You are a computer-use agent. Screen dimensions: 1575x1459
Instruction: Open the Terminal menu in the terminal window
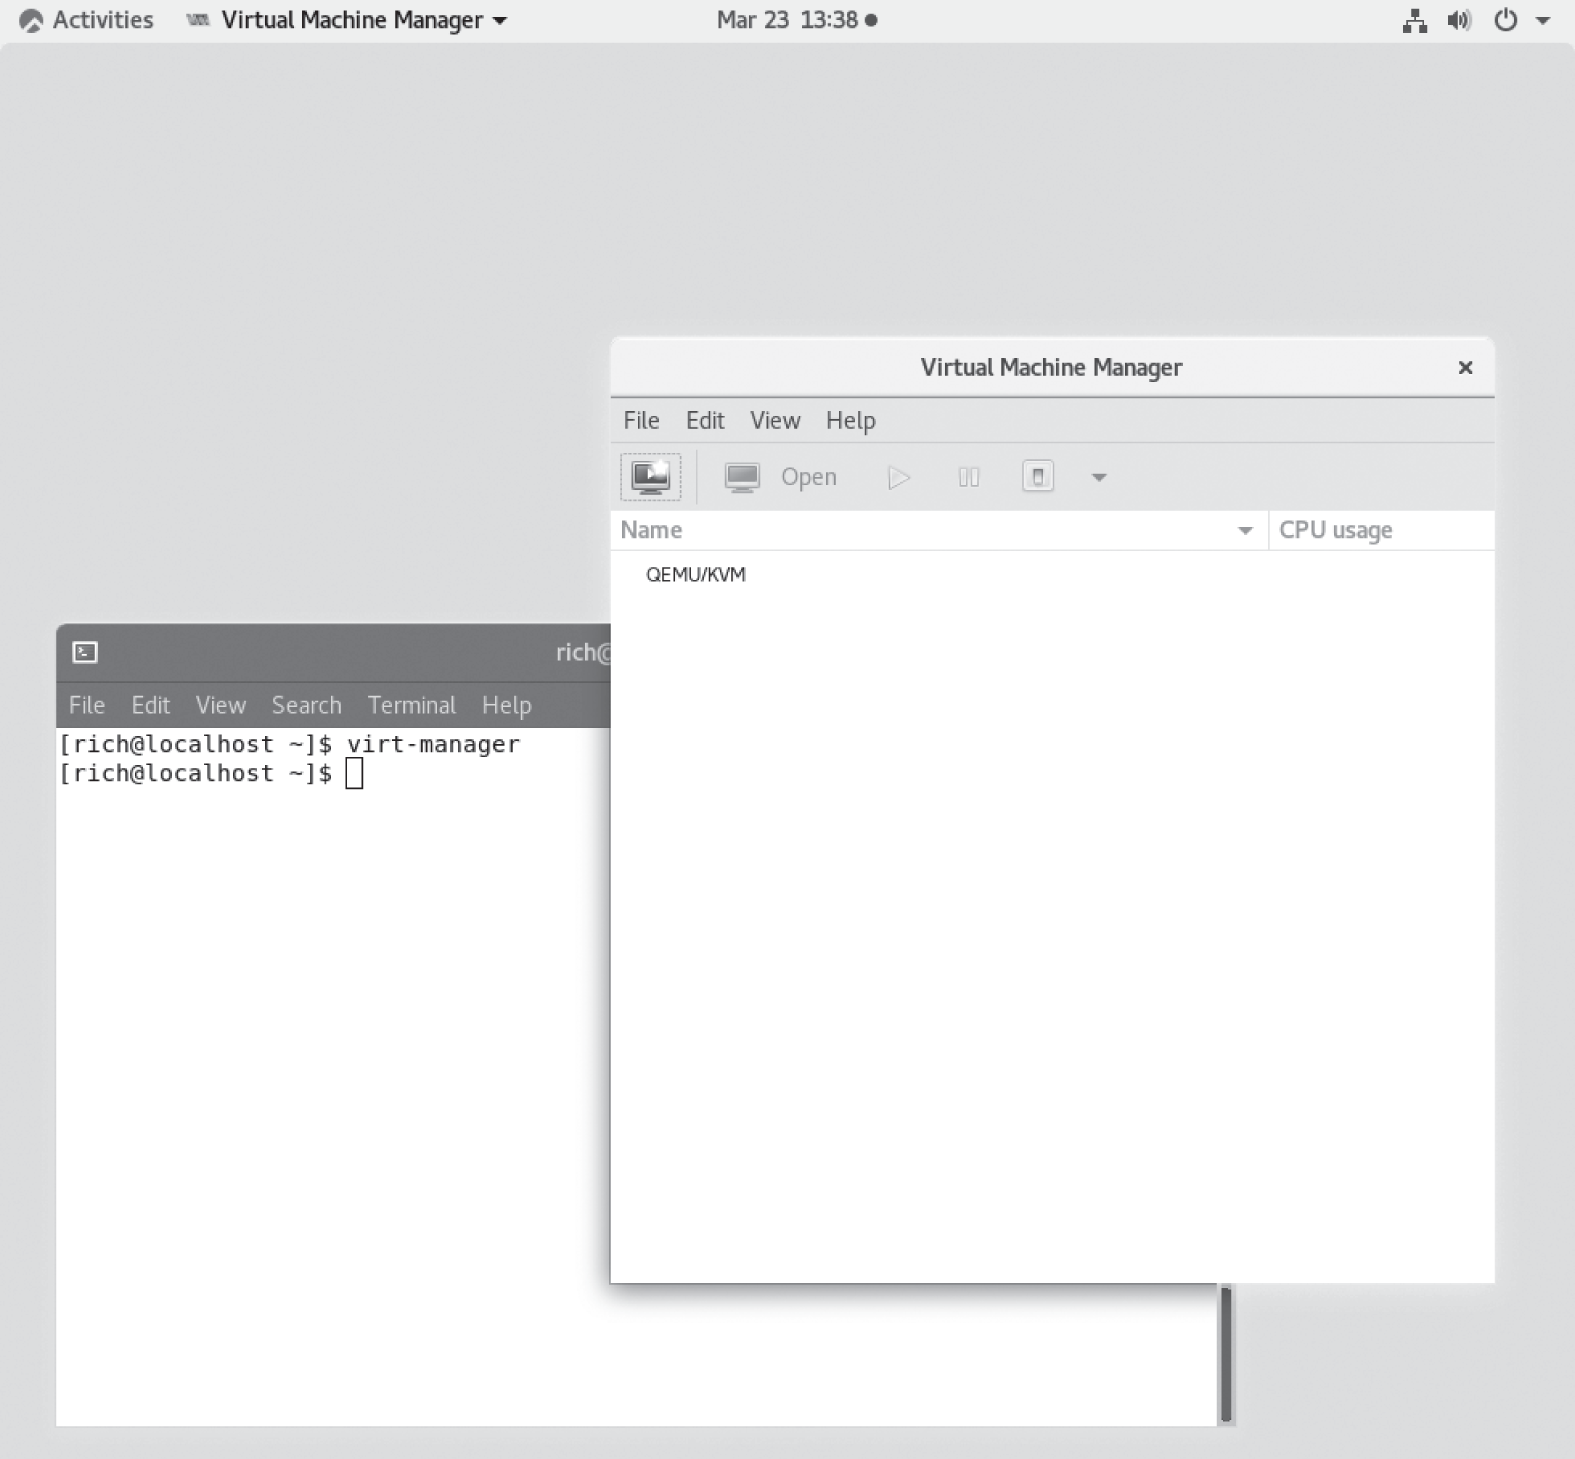click(412, 706)
